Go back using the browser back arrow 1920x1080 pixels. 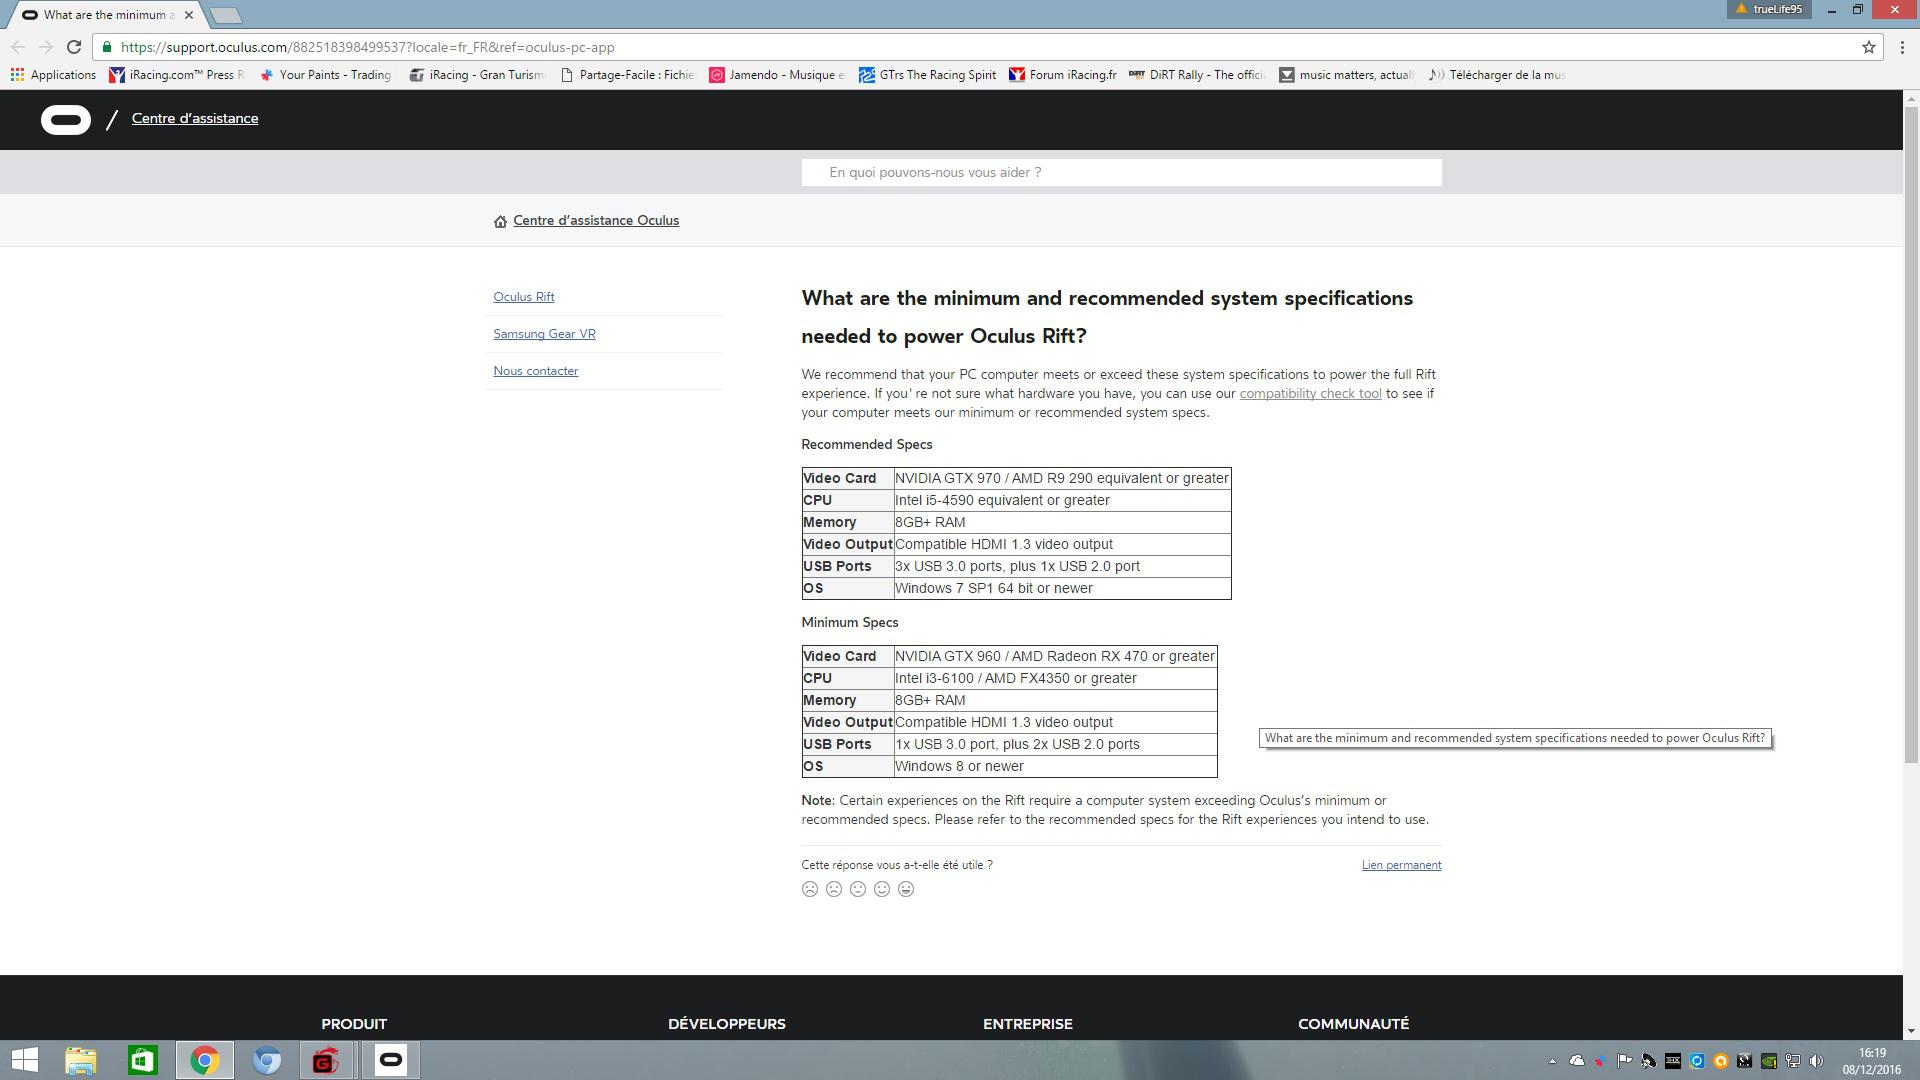pos(18,47)
